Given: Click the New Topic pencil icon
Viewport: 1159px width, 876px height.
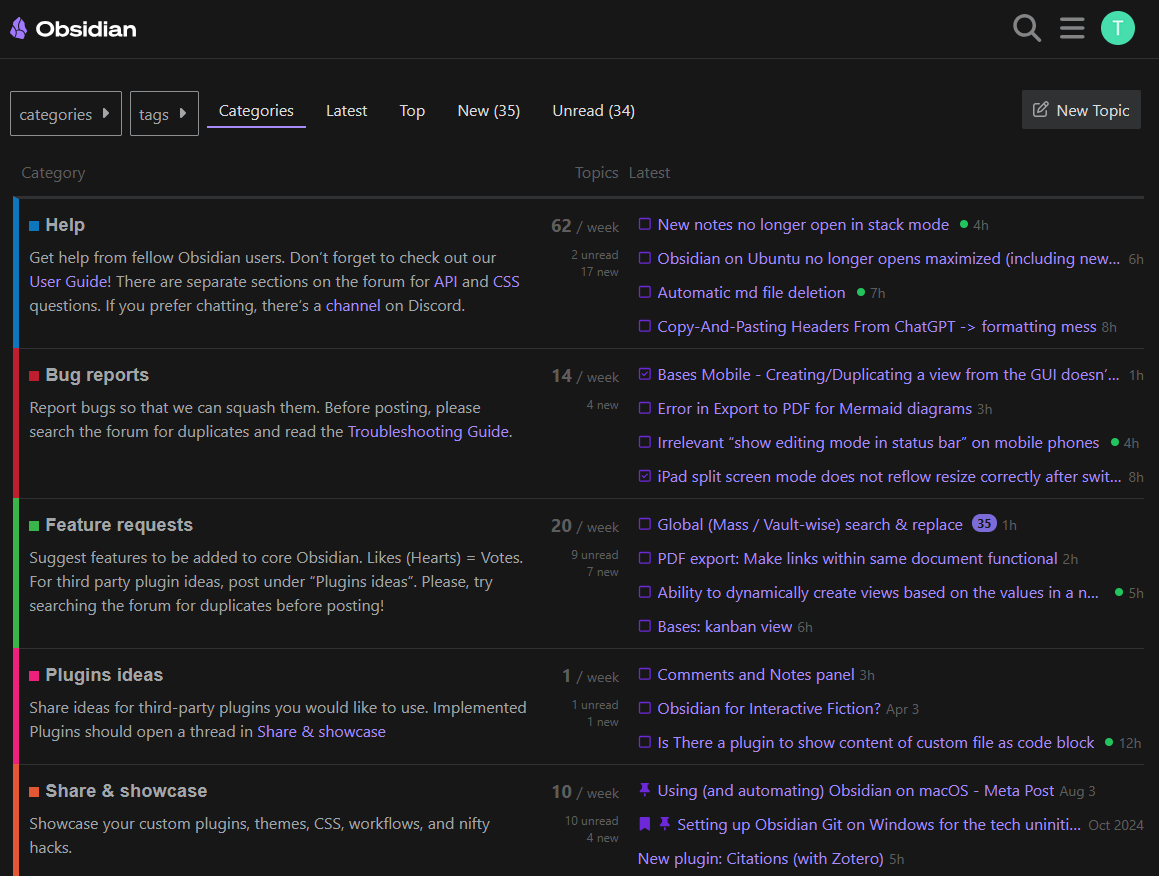Looking at the screenshot, I should [x=1040, y=109].
